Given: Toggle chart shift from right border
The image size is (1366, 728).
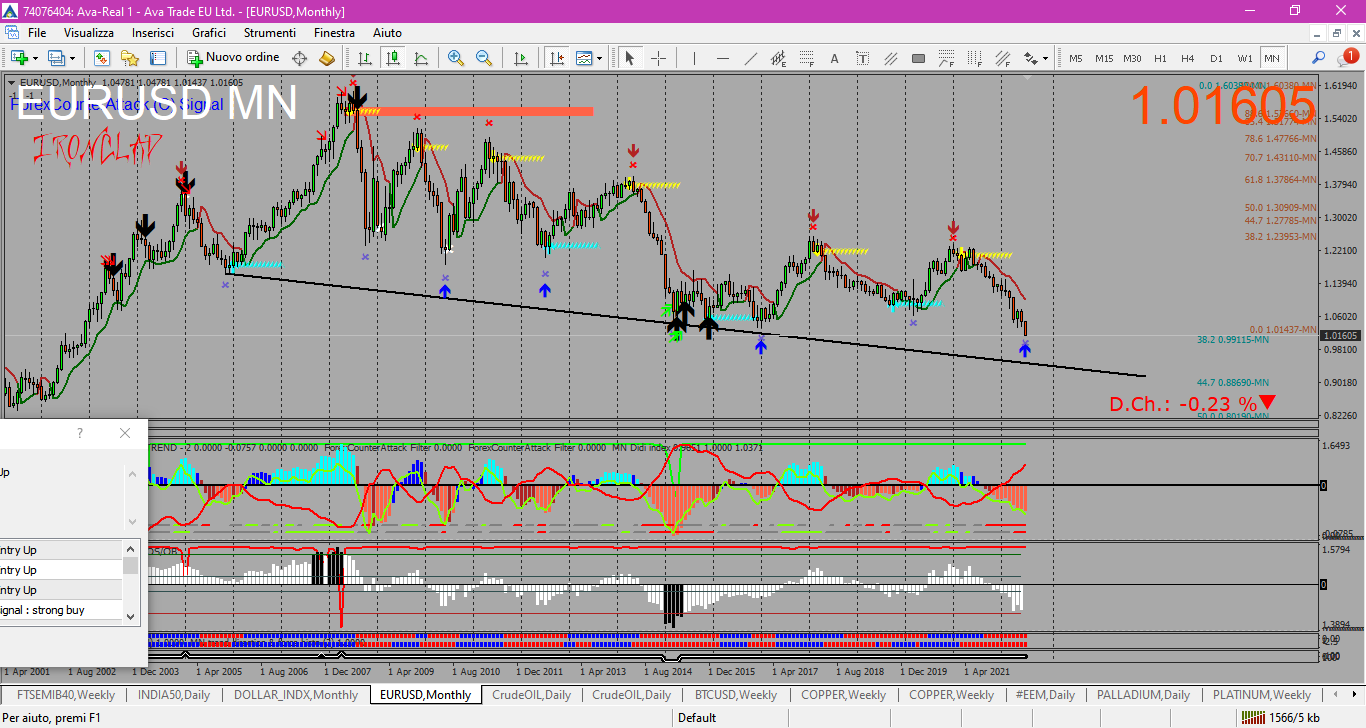Looking at the screenshot, I should [556, 58].
